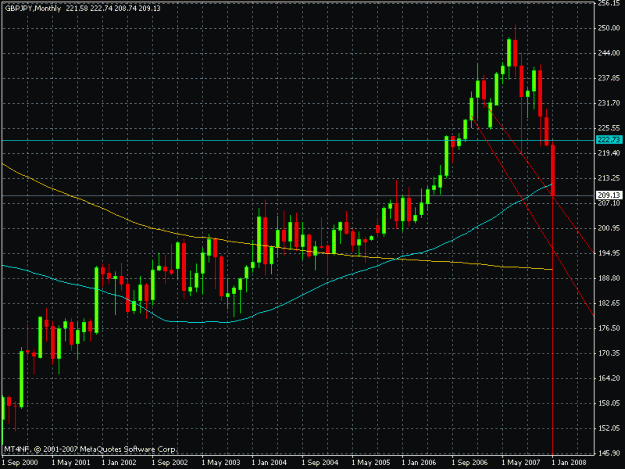The height and width of the screenshot is (469, 625).
Task: Click the 145.90 price axis label
Action: click(609, 453)
